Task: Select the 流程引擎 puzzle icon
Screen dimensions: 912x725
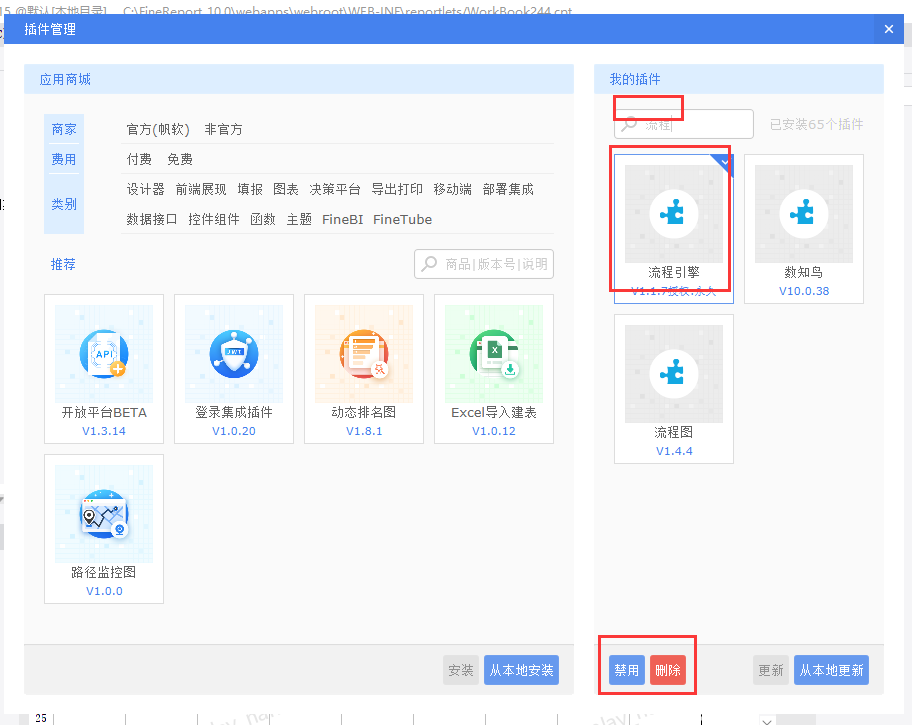Action: (x=674, y=214)
